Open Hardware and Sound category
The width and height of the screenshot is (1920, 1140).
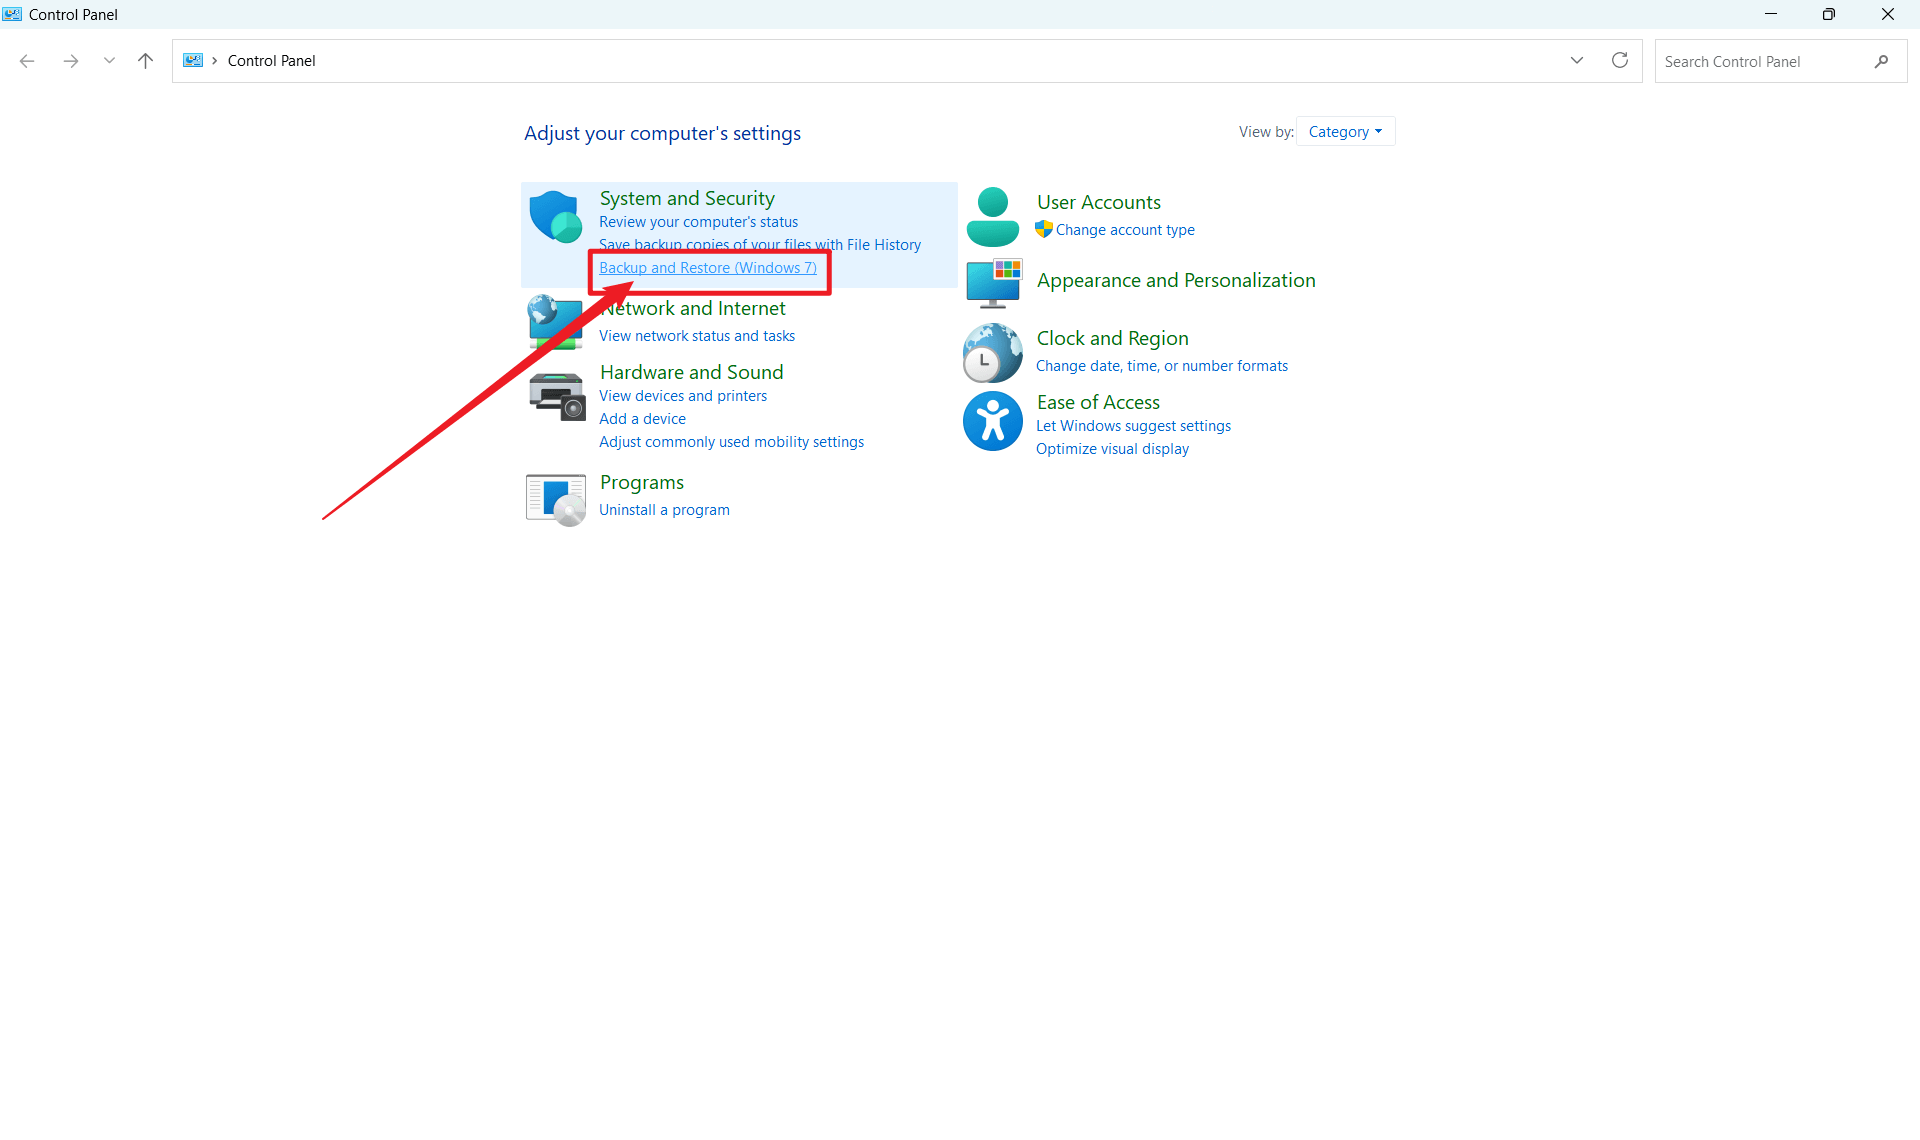tap(691, 372)
